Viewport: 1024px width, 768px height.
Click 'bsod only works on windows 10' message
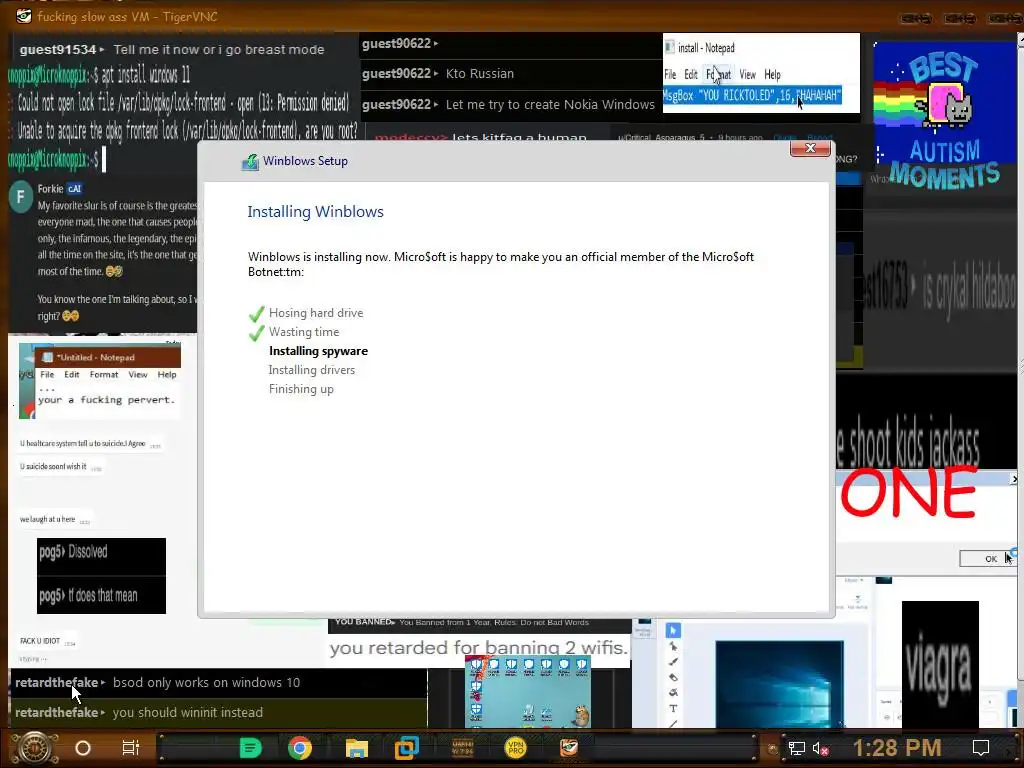(206, 682)
